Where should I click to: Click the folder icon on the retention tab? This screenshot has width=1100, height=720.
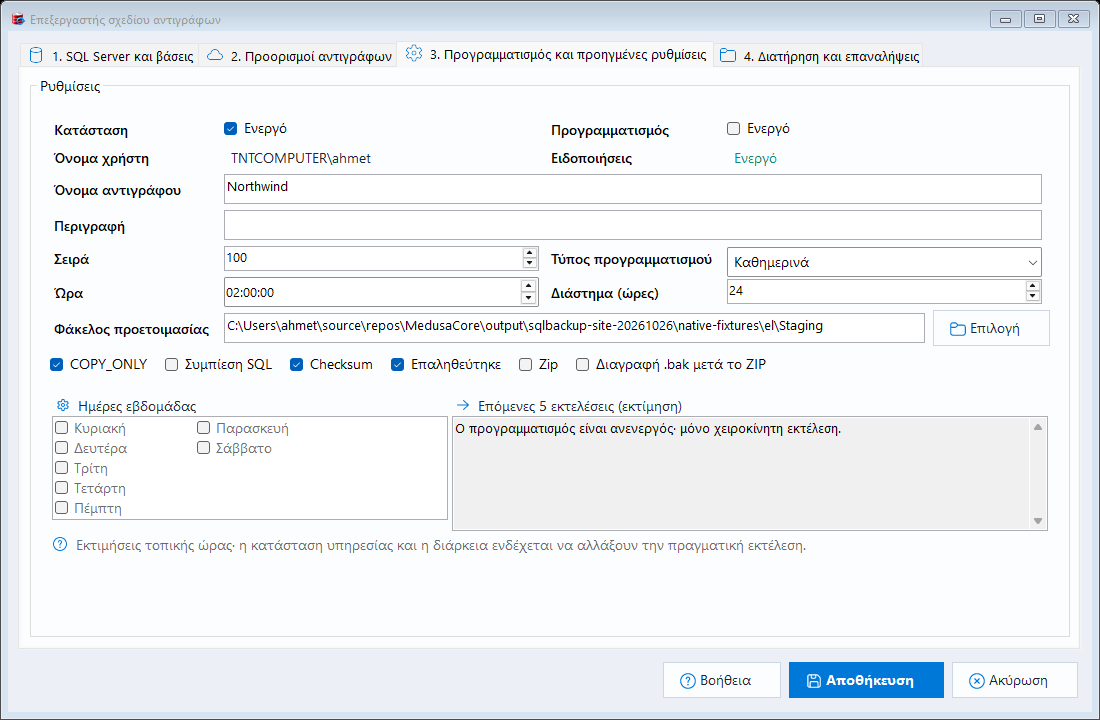point(728,55)
